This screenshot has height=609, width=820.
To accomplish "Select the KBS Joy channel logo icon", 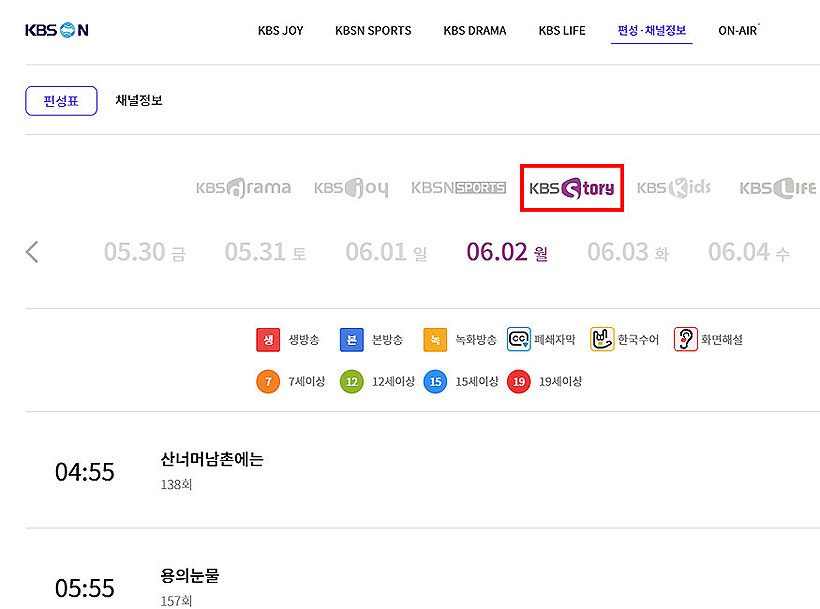I will (350, 187).
